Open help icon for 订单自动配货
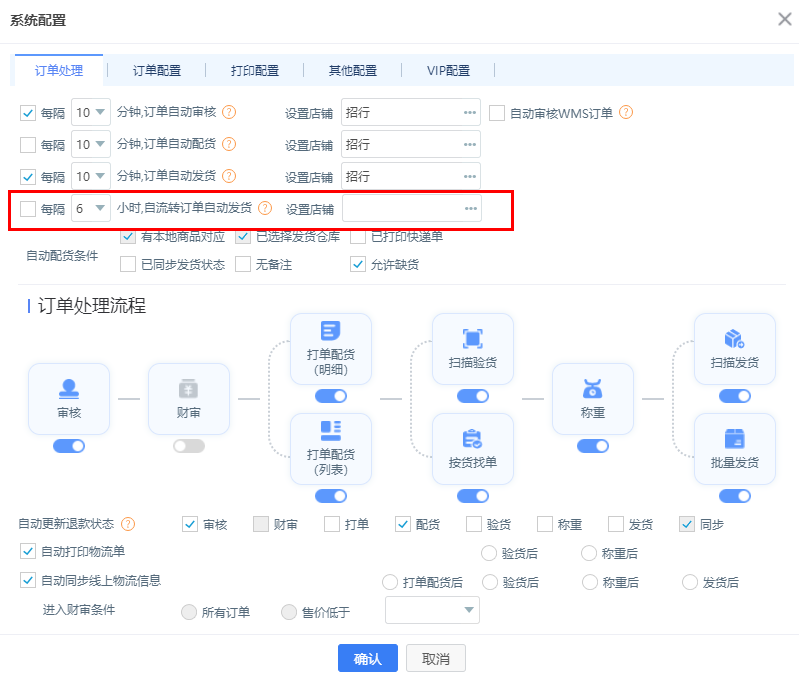 pyautogui.click(x=229, y=144)
